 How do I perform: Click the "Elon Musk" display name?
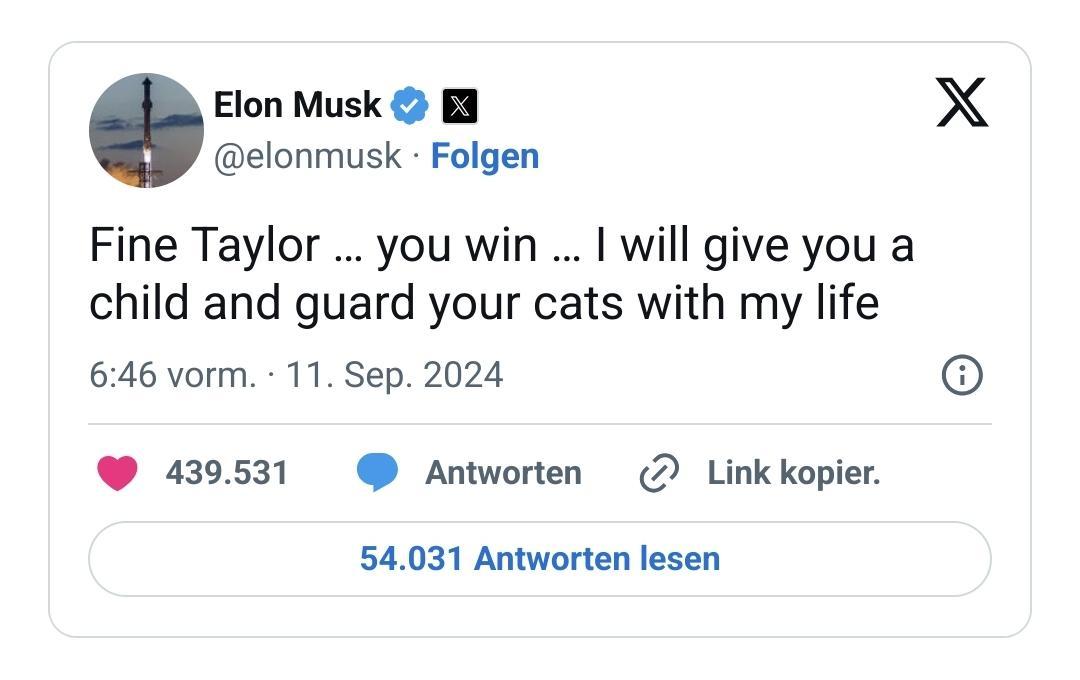pyautogui.click(x=297, y=104)
